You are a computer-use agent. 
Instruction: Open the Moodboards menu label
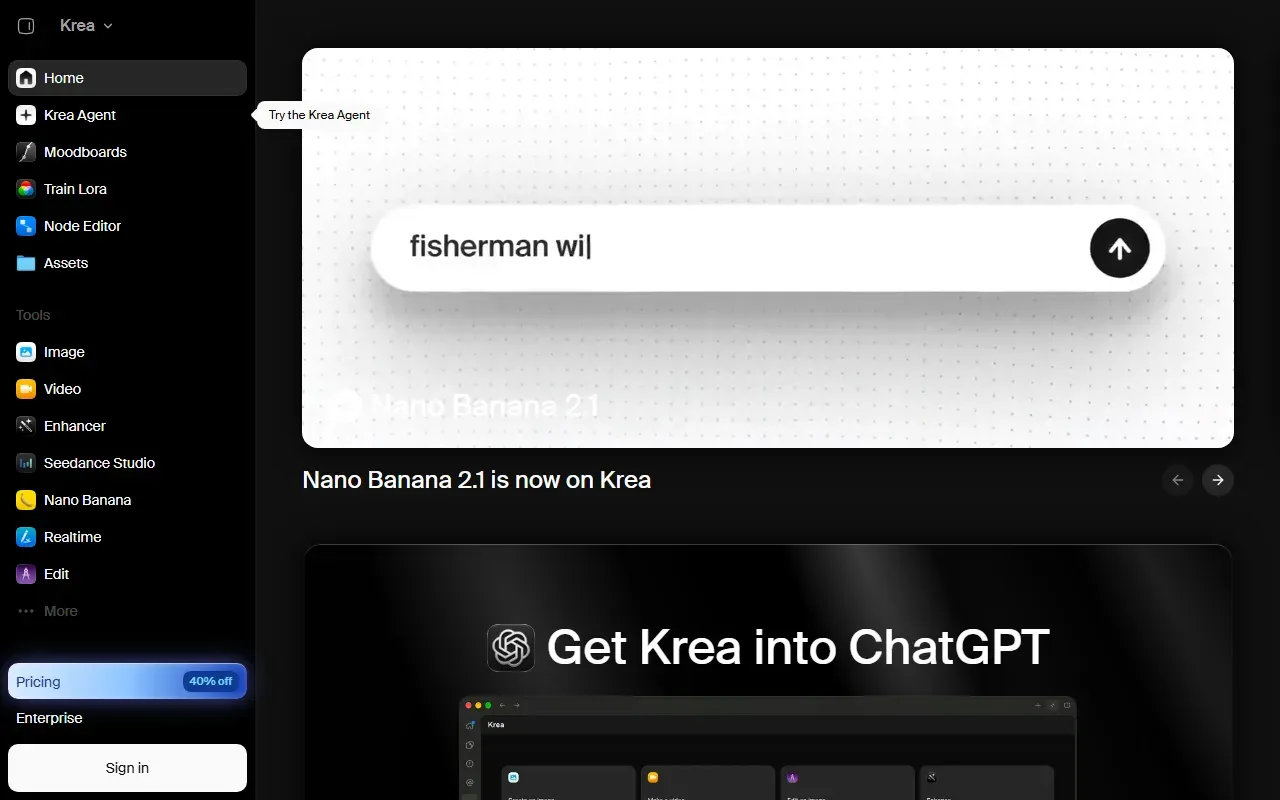click(x=85, y=152)
